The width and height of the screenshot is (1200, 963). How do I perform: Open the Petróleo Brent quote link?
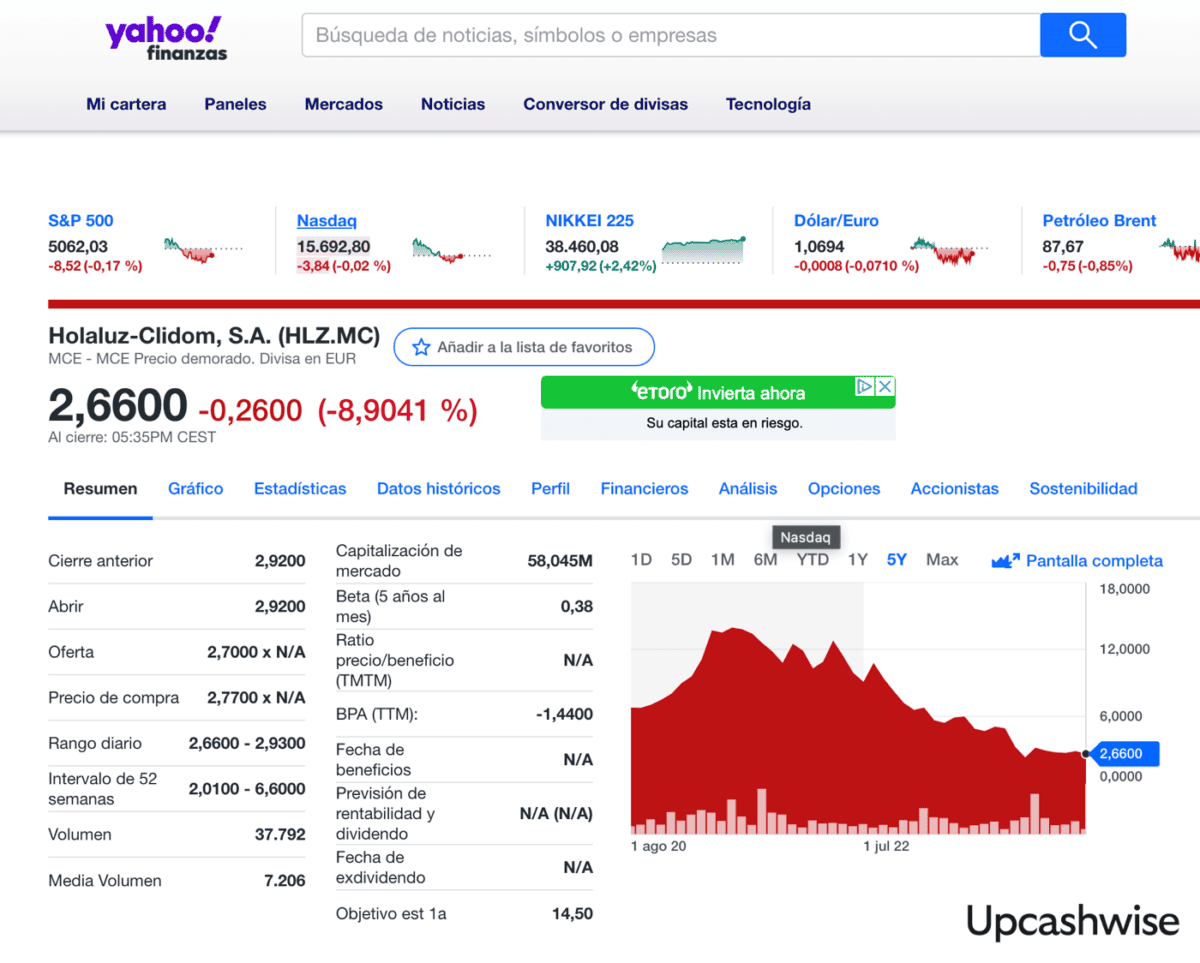click(x=1099, y=221)
